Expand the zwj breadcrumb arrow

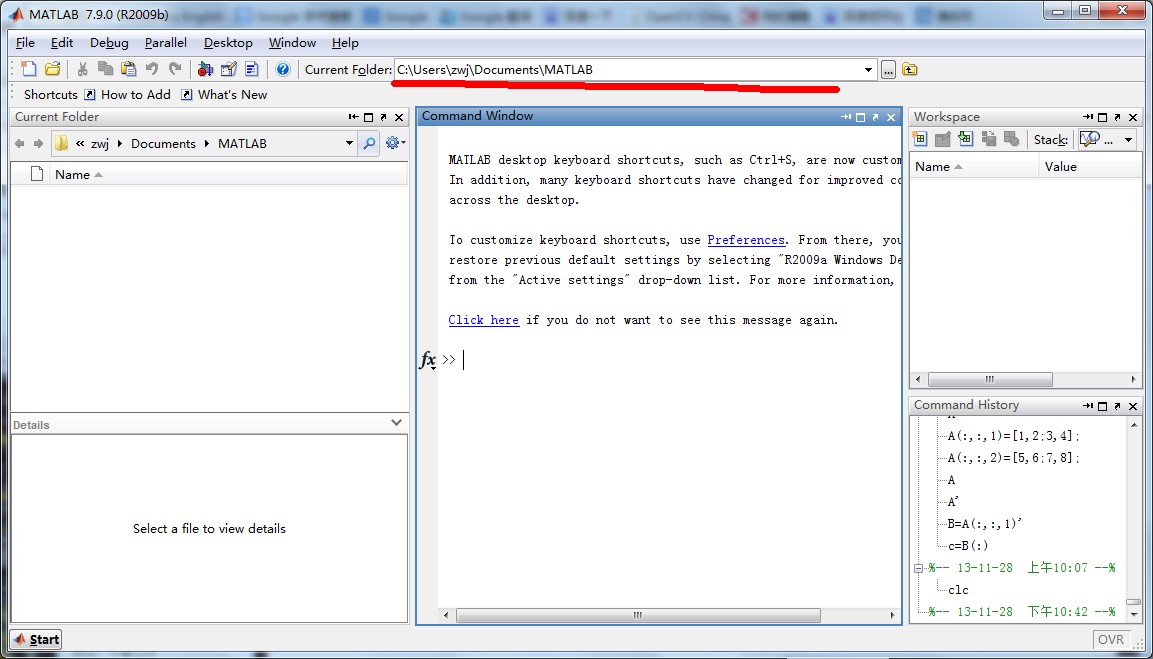[119, 143]
